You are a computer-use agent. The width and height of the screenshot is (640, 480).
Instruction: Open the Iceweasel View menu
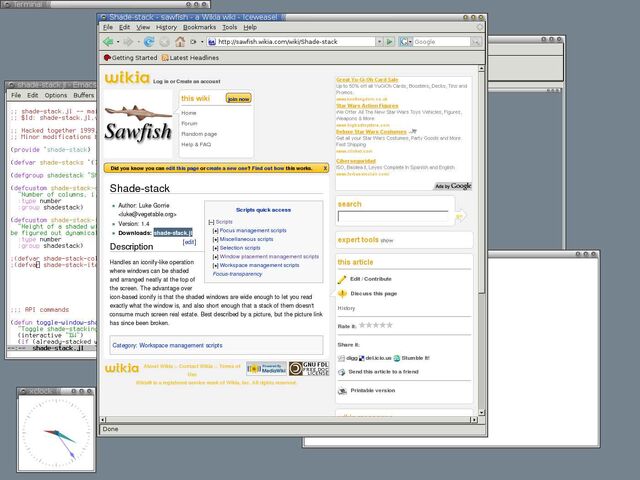pyautogui.click(x=143, y=27)
